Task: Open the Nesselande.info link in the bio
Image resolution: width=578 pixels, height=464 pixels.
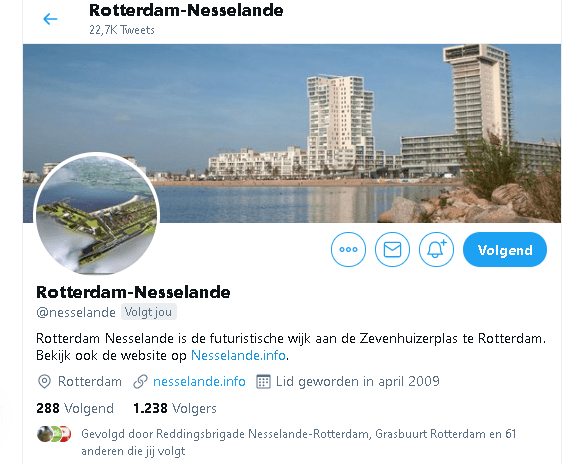Action: pyautogui.click(x=238, y=356)
